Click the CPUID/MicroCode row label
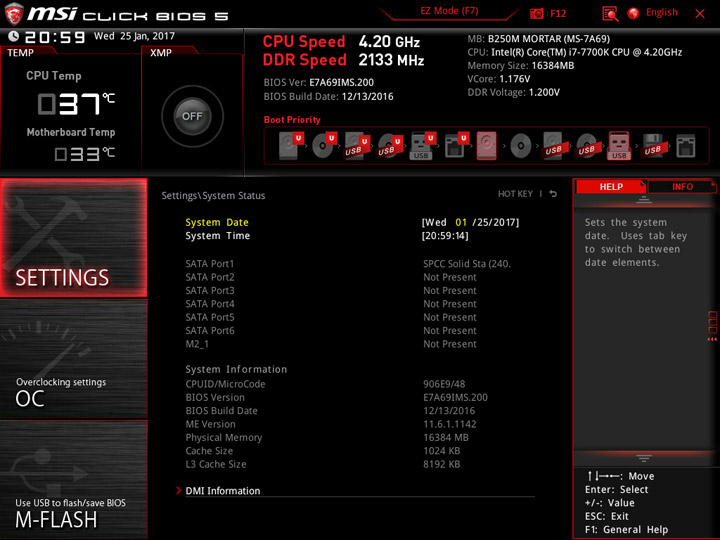The width and height of the screenshot is (720, 540). pos(225,384)
